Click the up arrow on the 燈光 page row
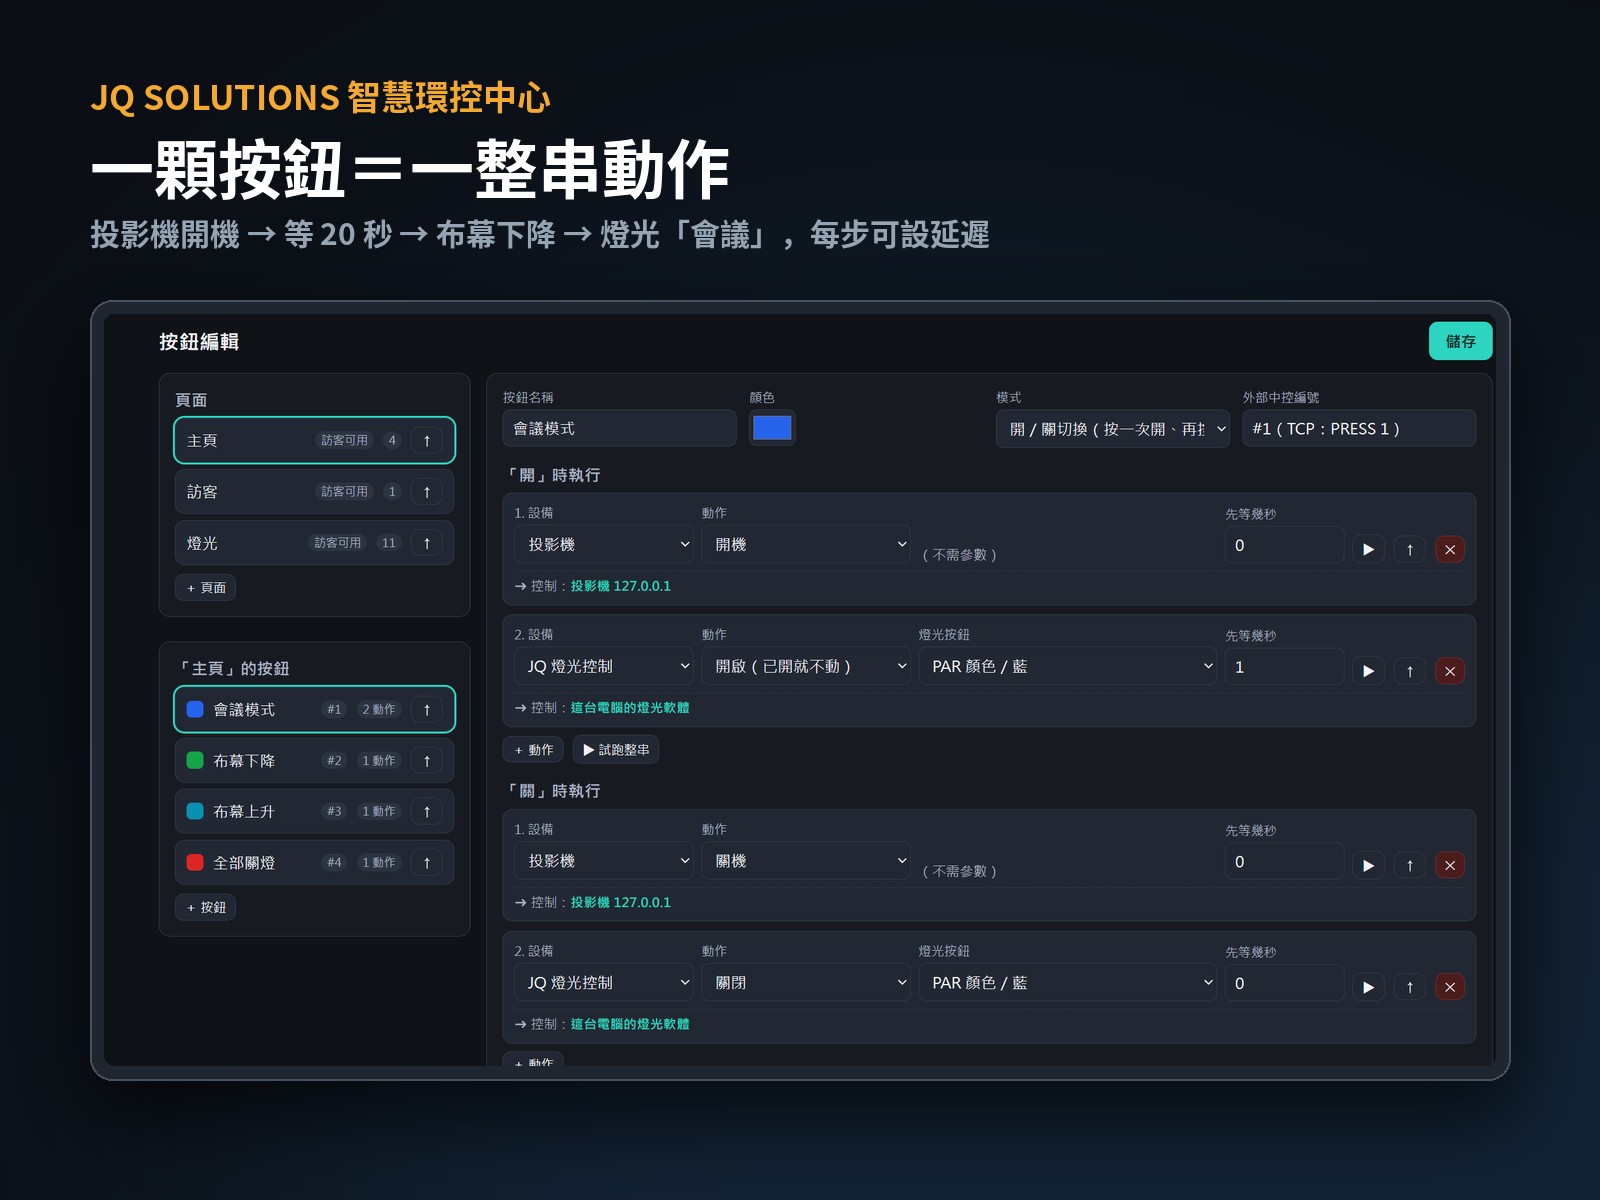 point(427,543)
